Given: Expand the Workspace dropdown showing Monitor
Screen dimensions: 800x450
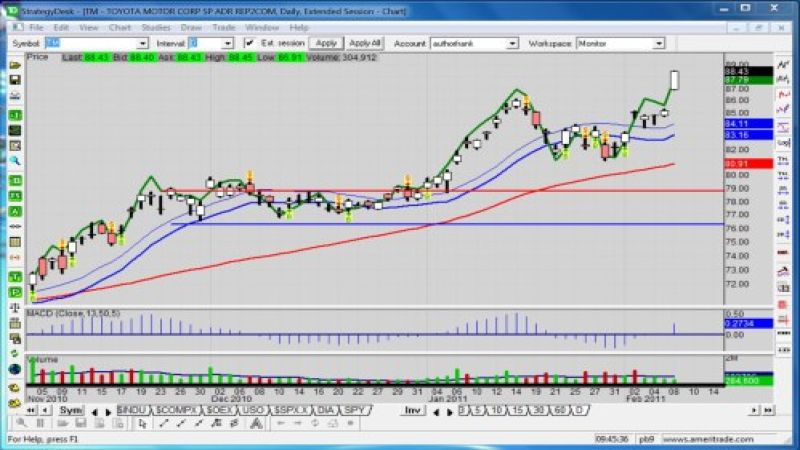Looking at the screenshot, I should (x=659, y=44).
